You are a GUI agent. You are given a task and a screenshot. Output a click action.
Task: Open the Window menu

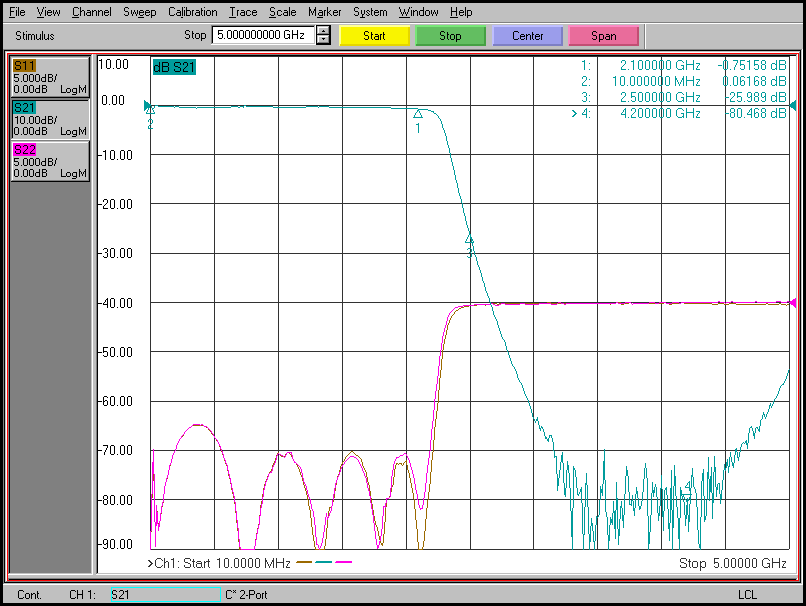pos(418,12)
